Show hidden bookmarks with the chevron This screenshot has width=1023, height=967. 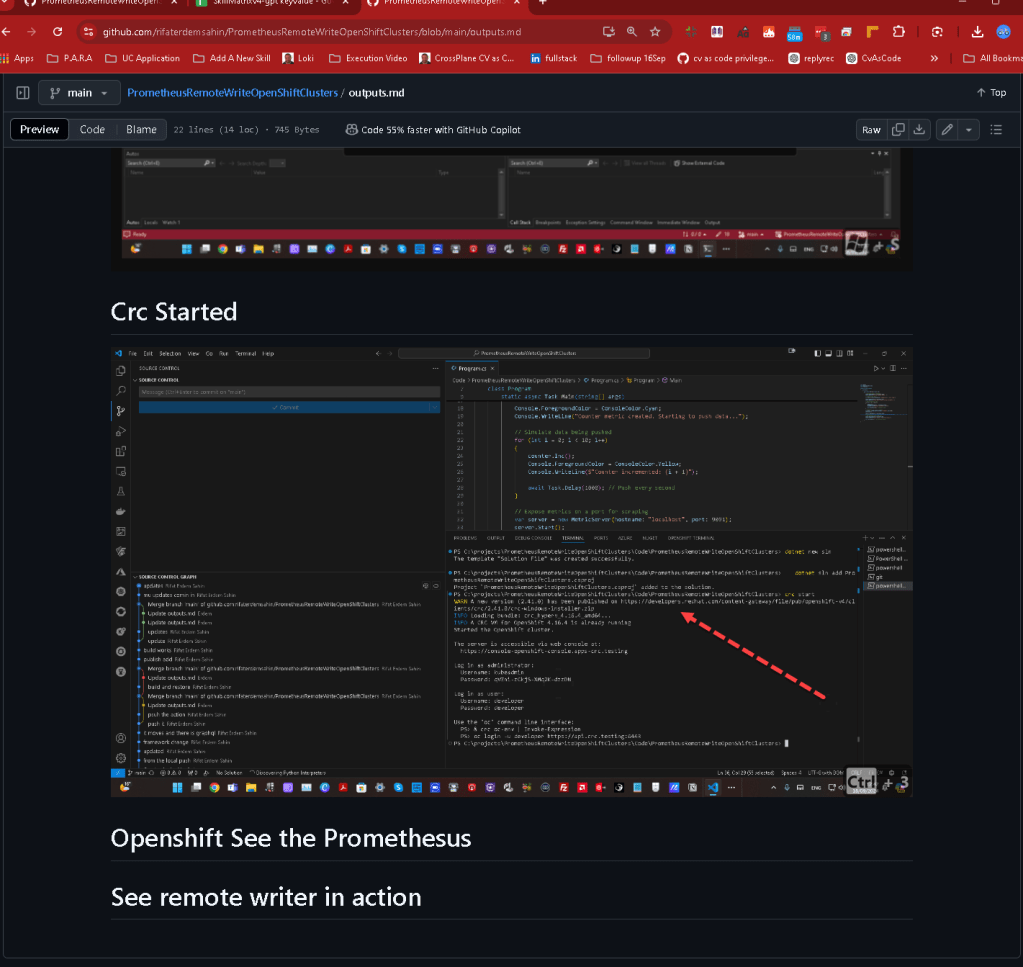934,58
